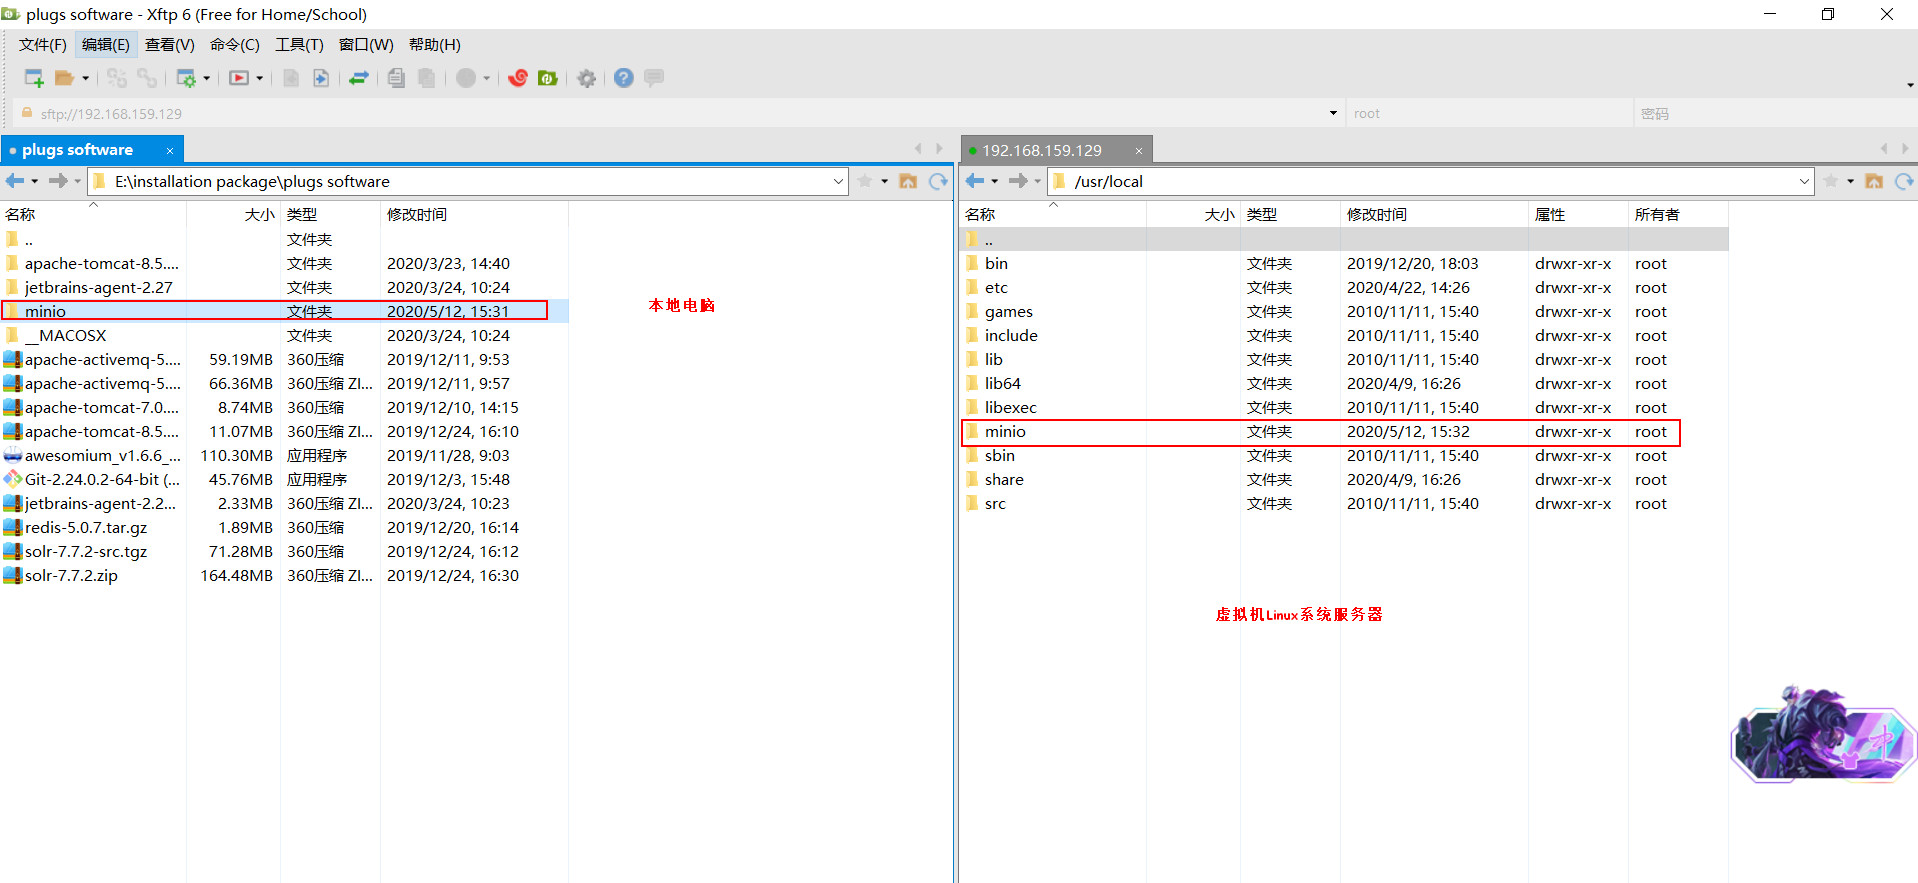Screen dimensions: 1918x883
Task: Select the local __MACOSX folder
Action: coord(284,335)
